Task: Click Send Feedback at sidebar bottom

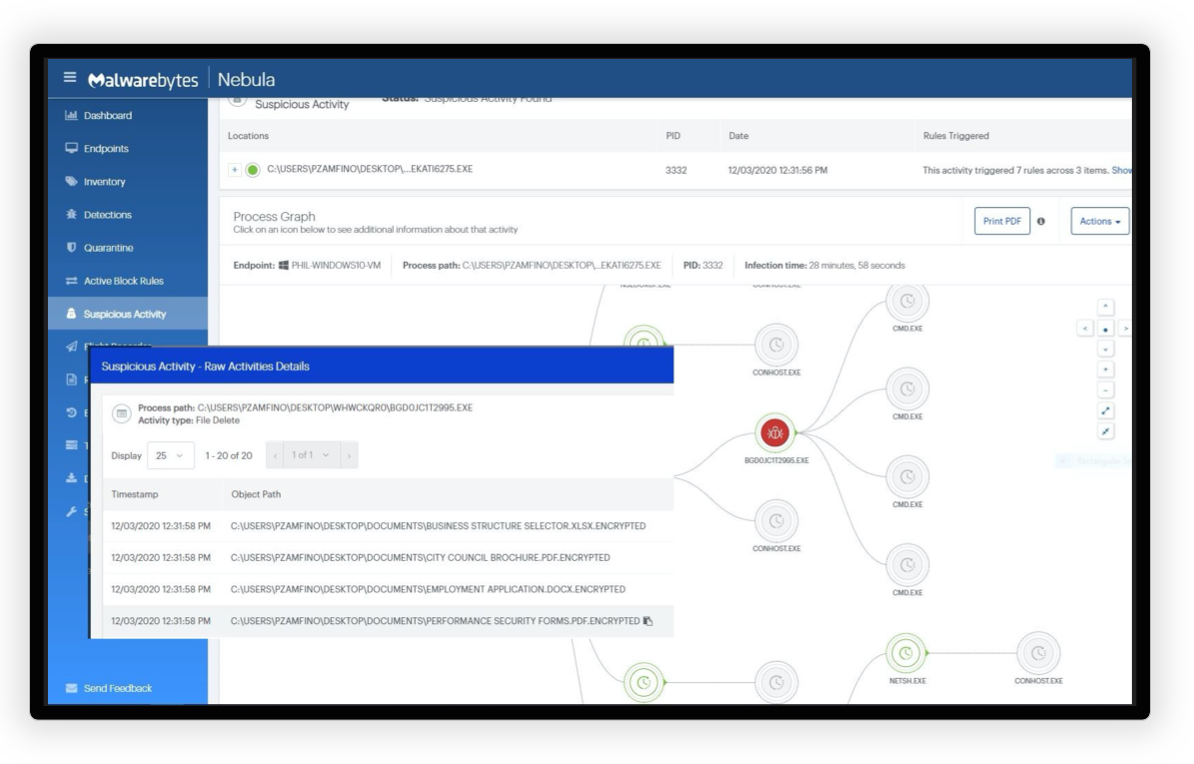Action: click(x=117, y=688)
